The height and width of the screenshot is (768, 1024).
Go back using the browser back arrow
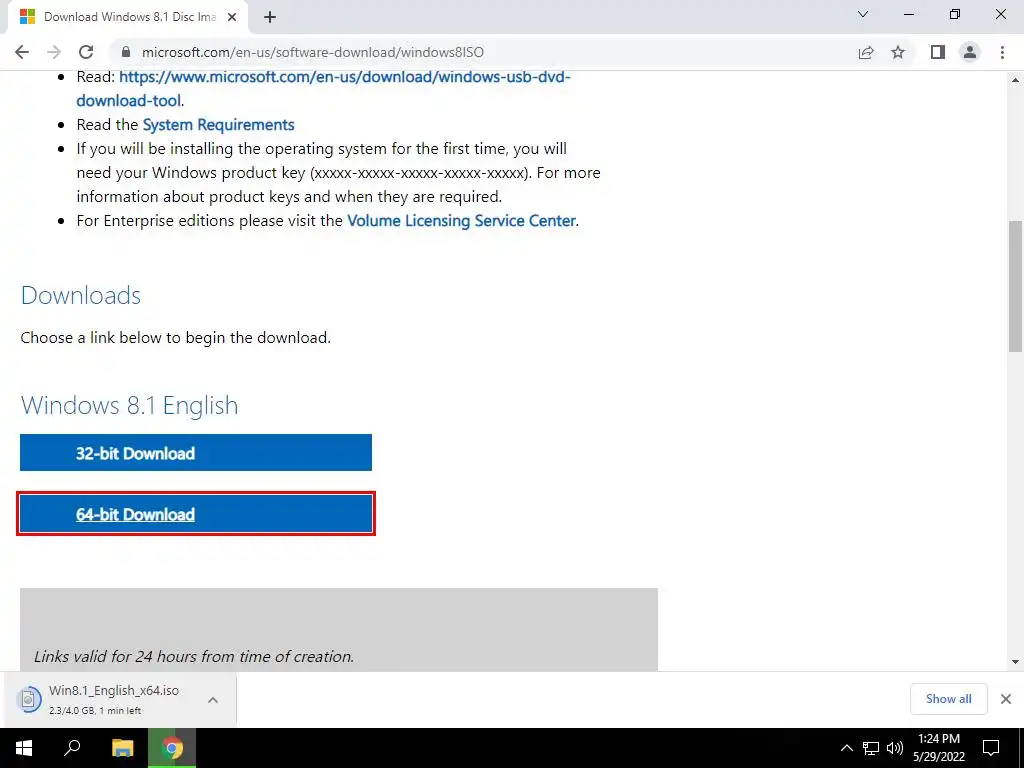[x=22, y=52]
